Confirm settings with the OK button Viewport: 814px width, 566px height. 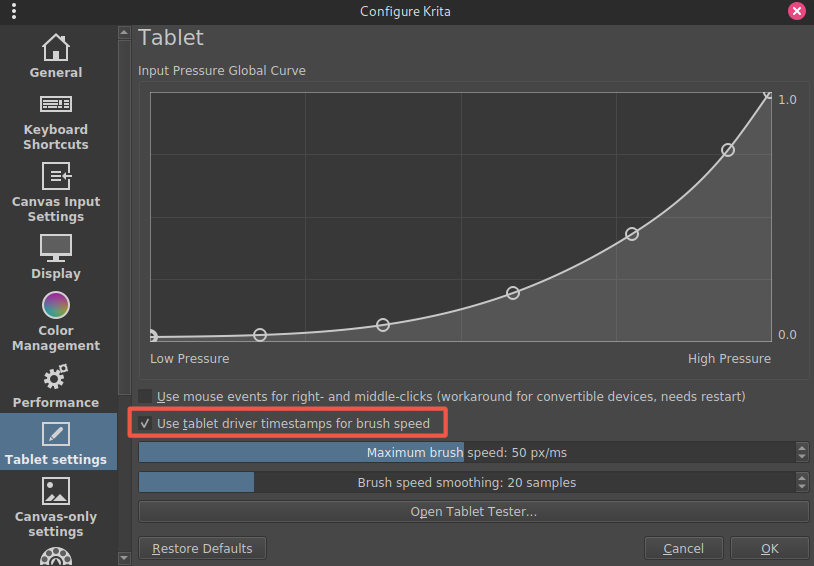769,548
